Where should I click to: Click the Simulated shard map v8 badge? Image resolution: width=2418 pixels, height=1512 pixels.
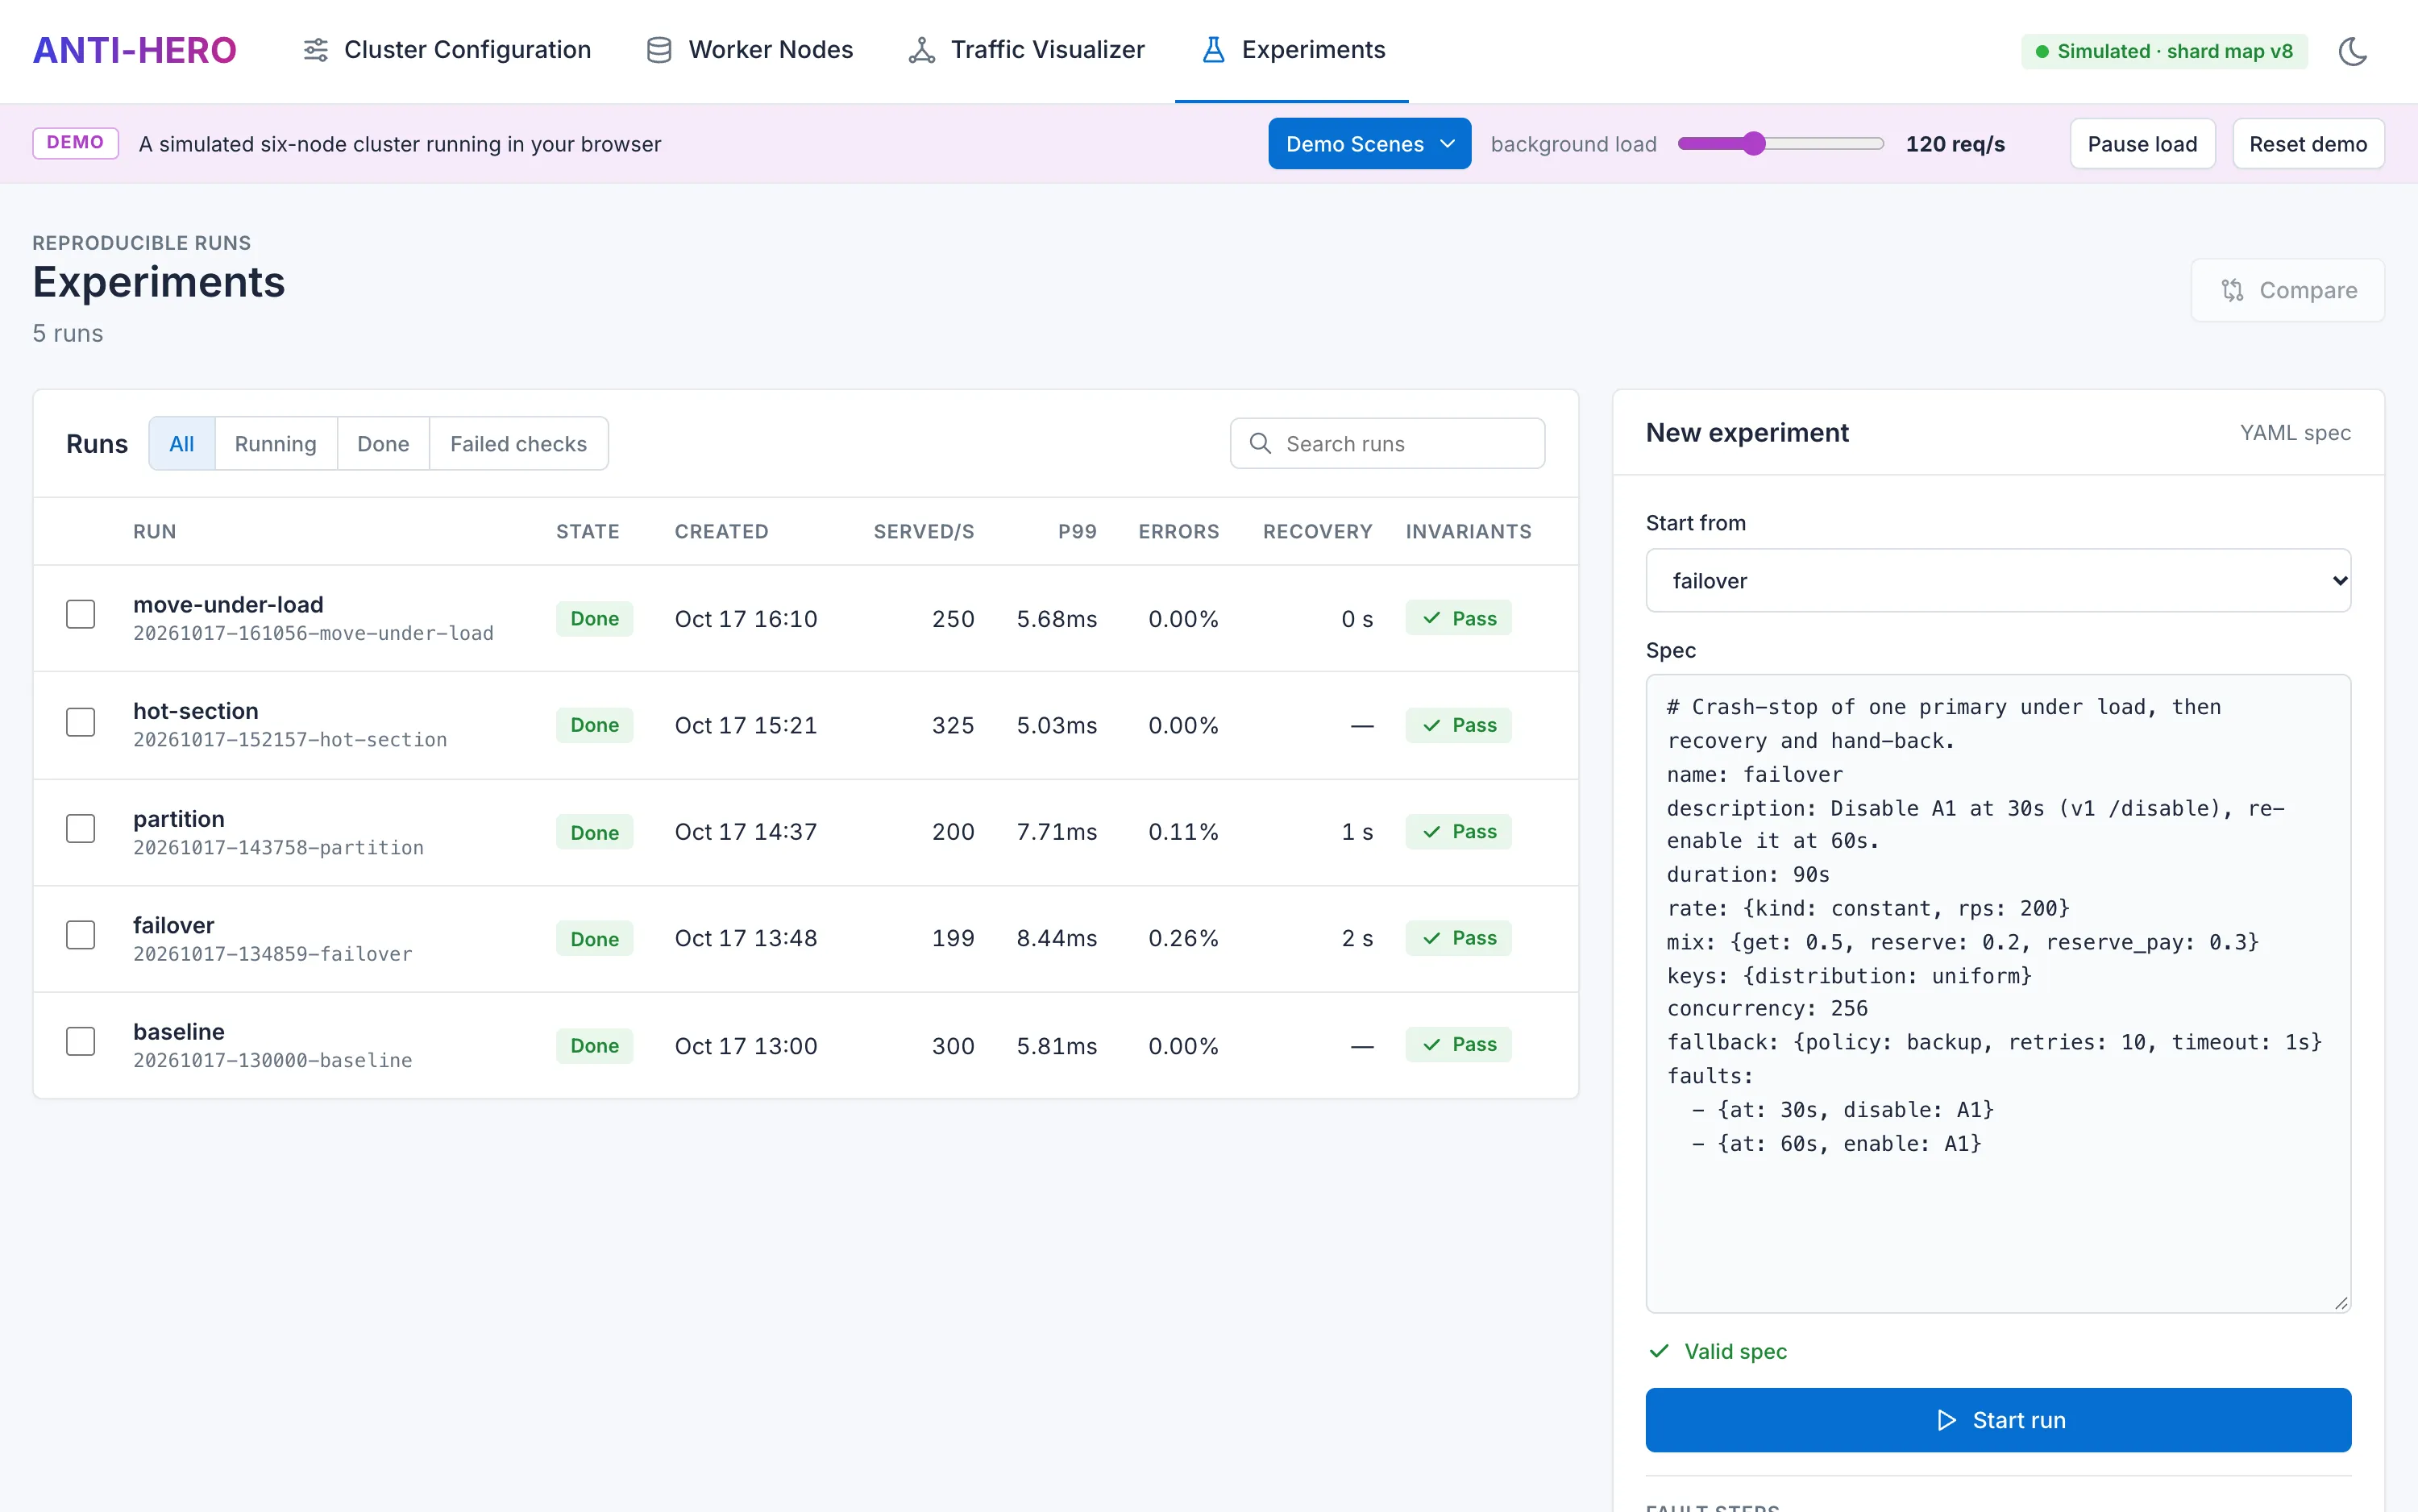click(2164, 51)
